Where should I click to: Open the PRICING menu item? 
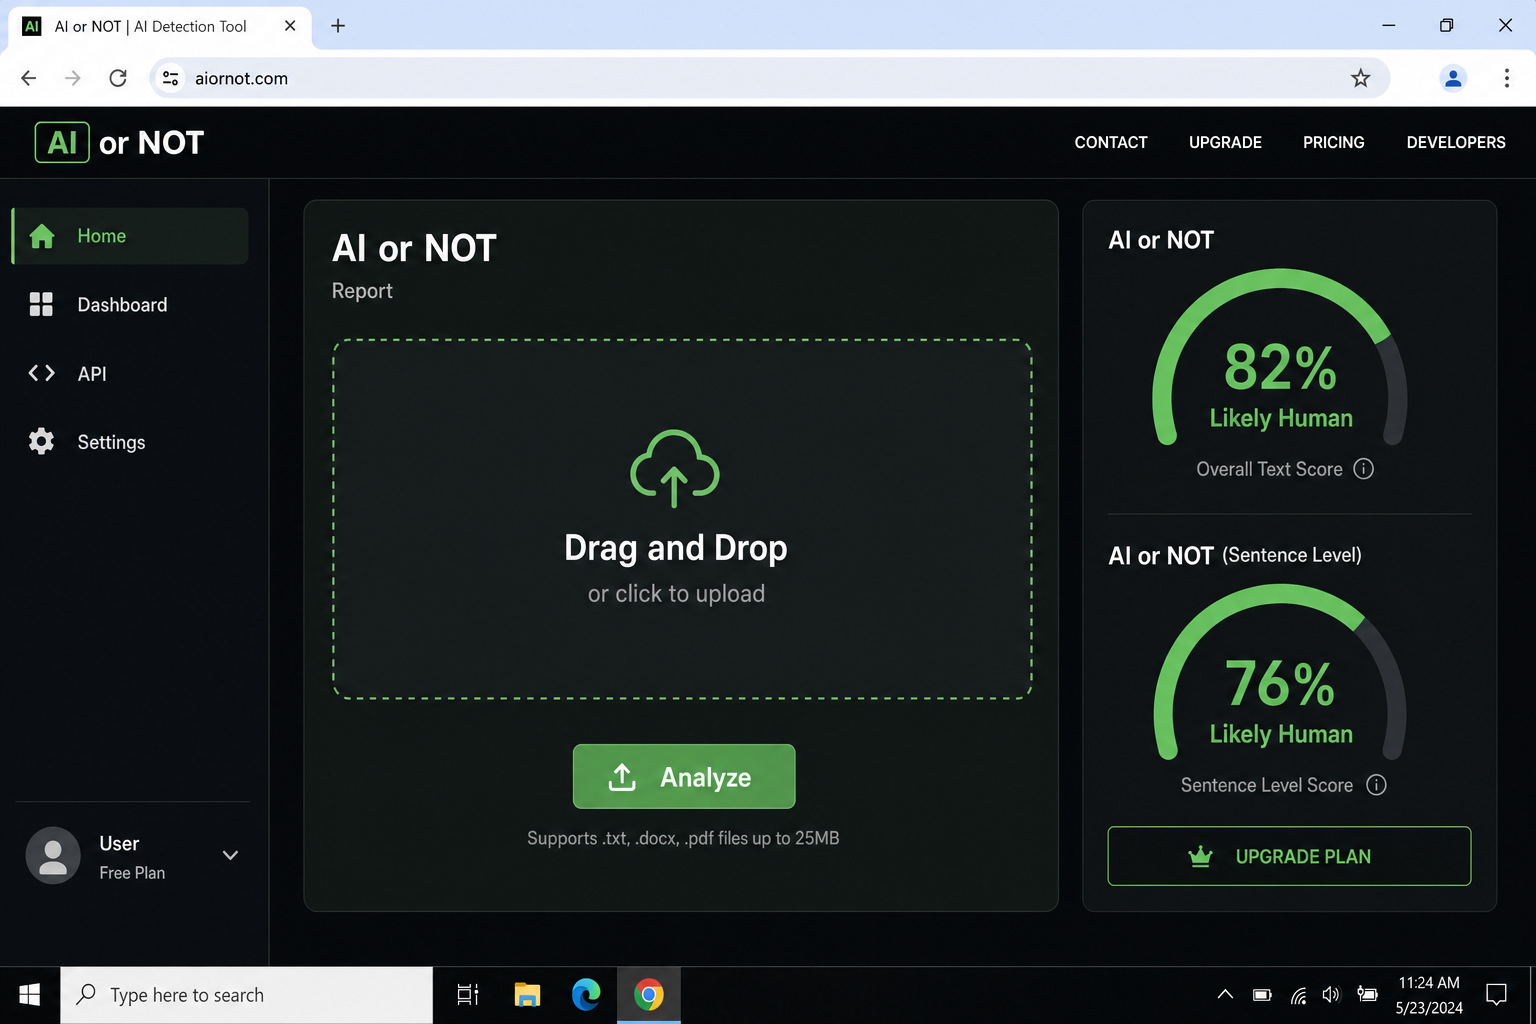(x=1333, y=142)
